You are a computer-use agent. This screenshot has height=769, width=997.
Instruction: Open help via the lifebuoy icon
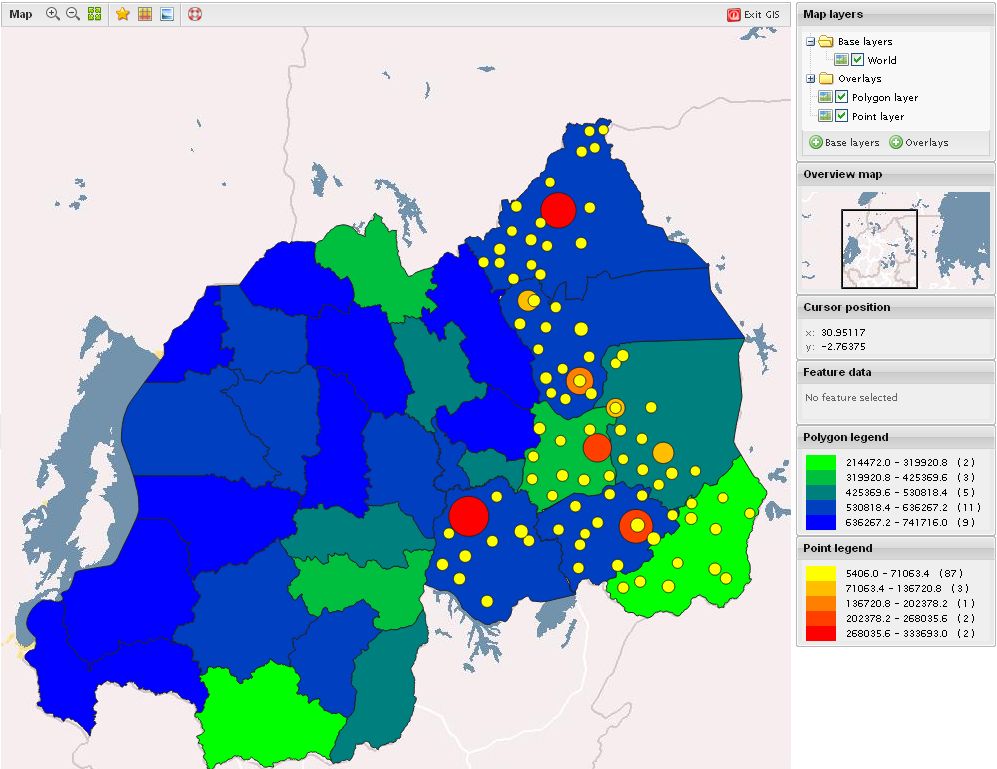(x=195, y=14)
